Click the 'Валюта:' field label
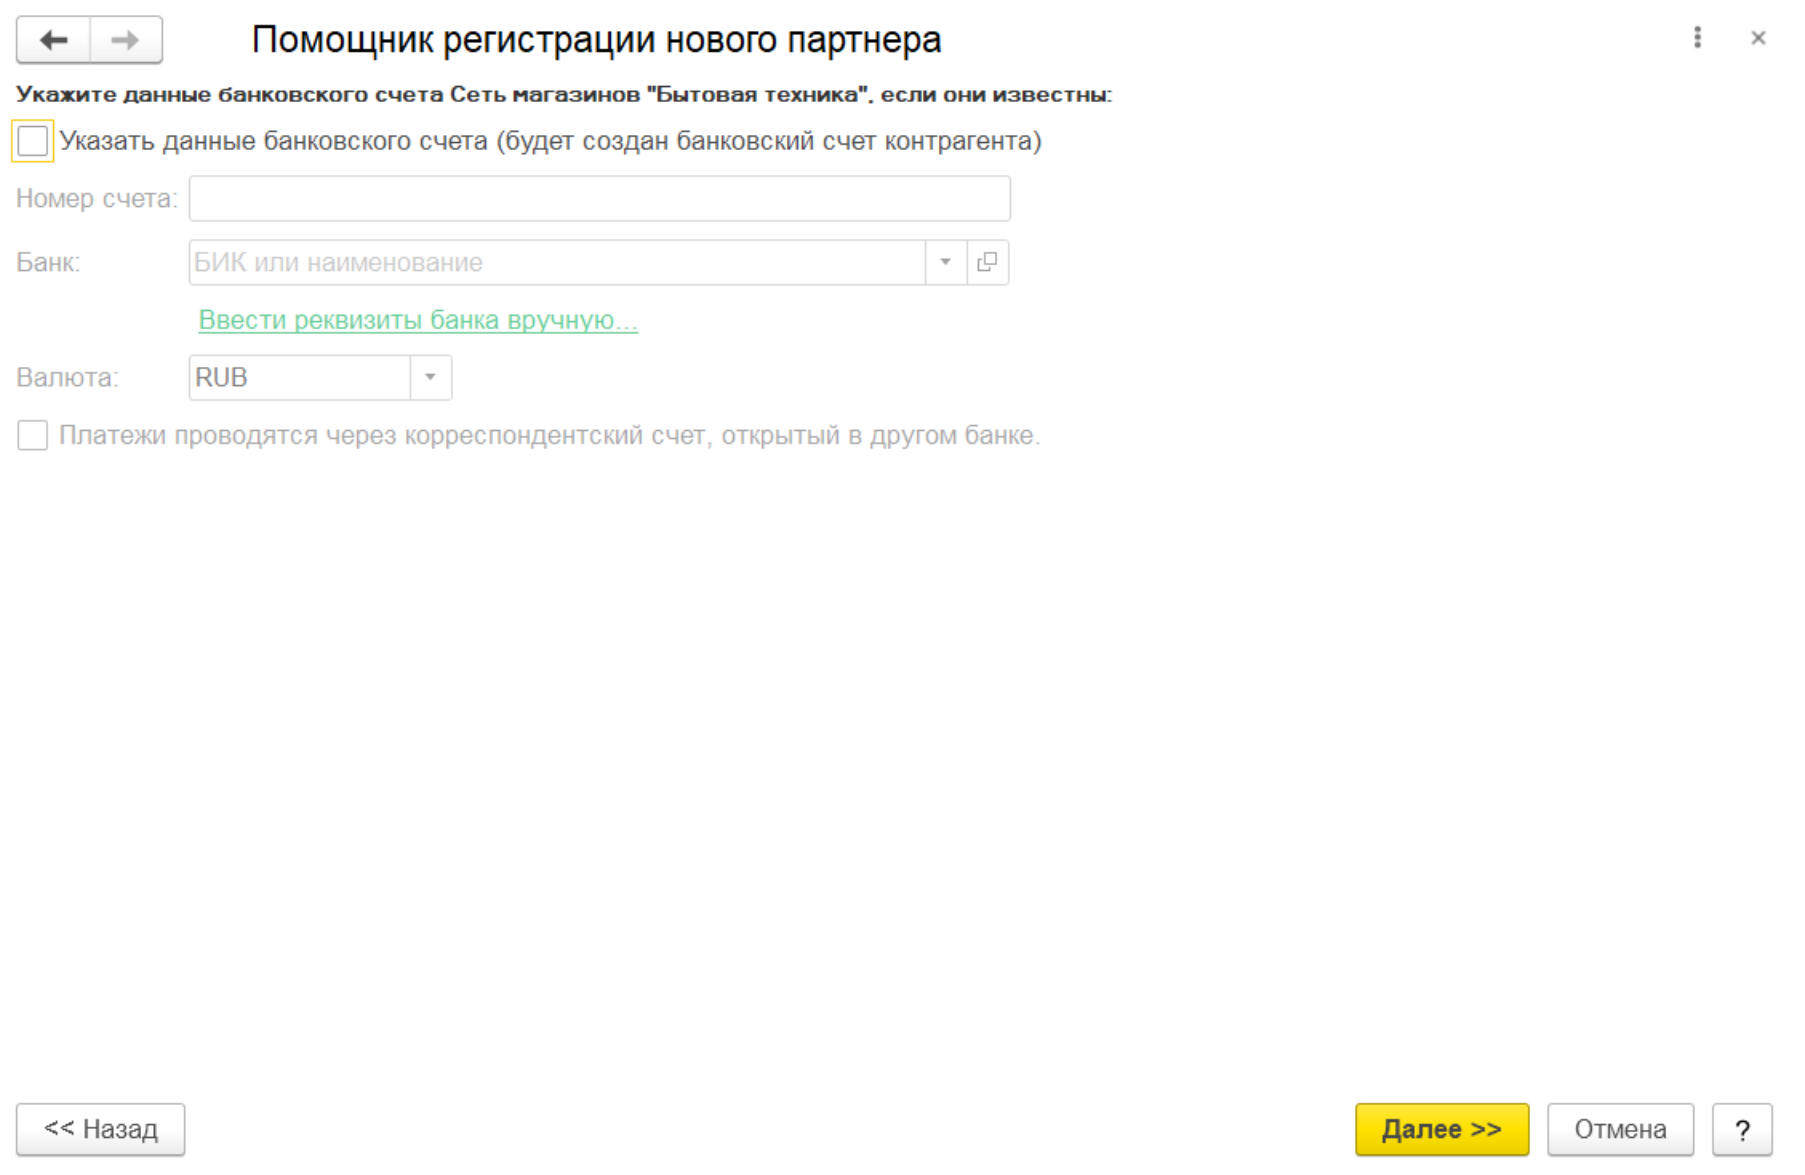 67,377
